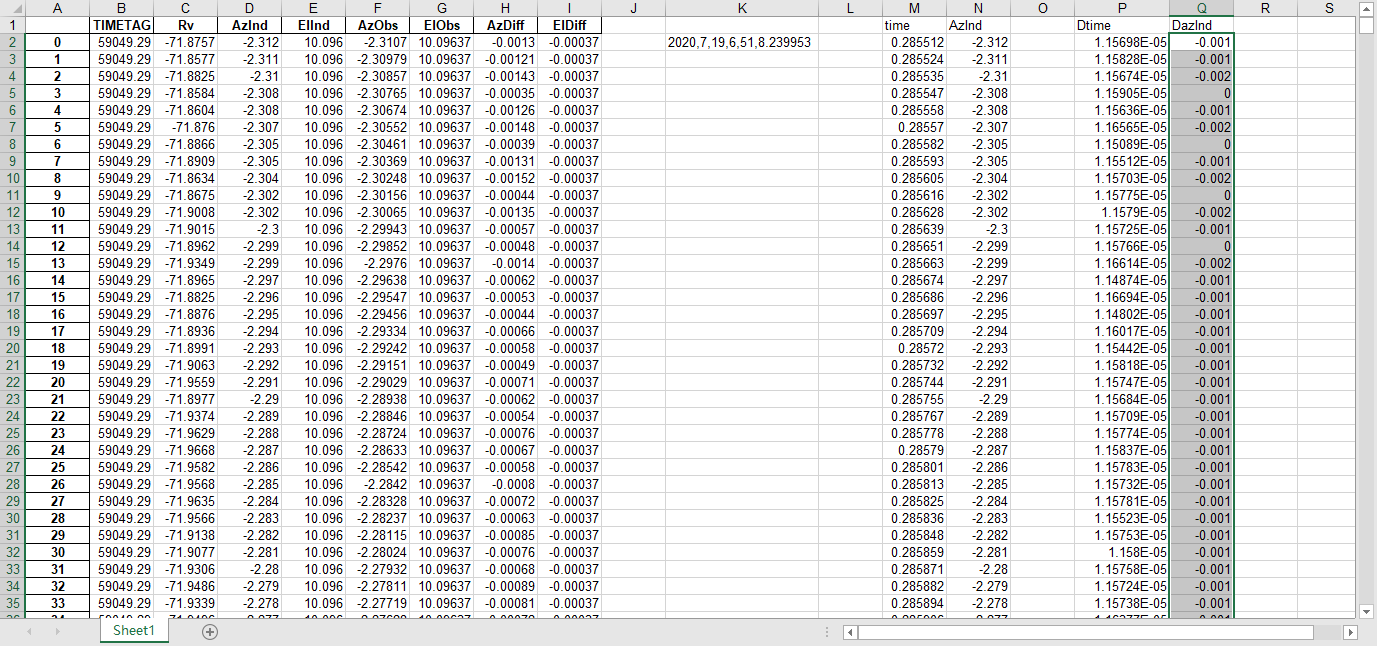This screenshot has width=1377, height=646.
Task: Select the AzObs column header F
Action: coord(377,9)
